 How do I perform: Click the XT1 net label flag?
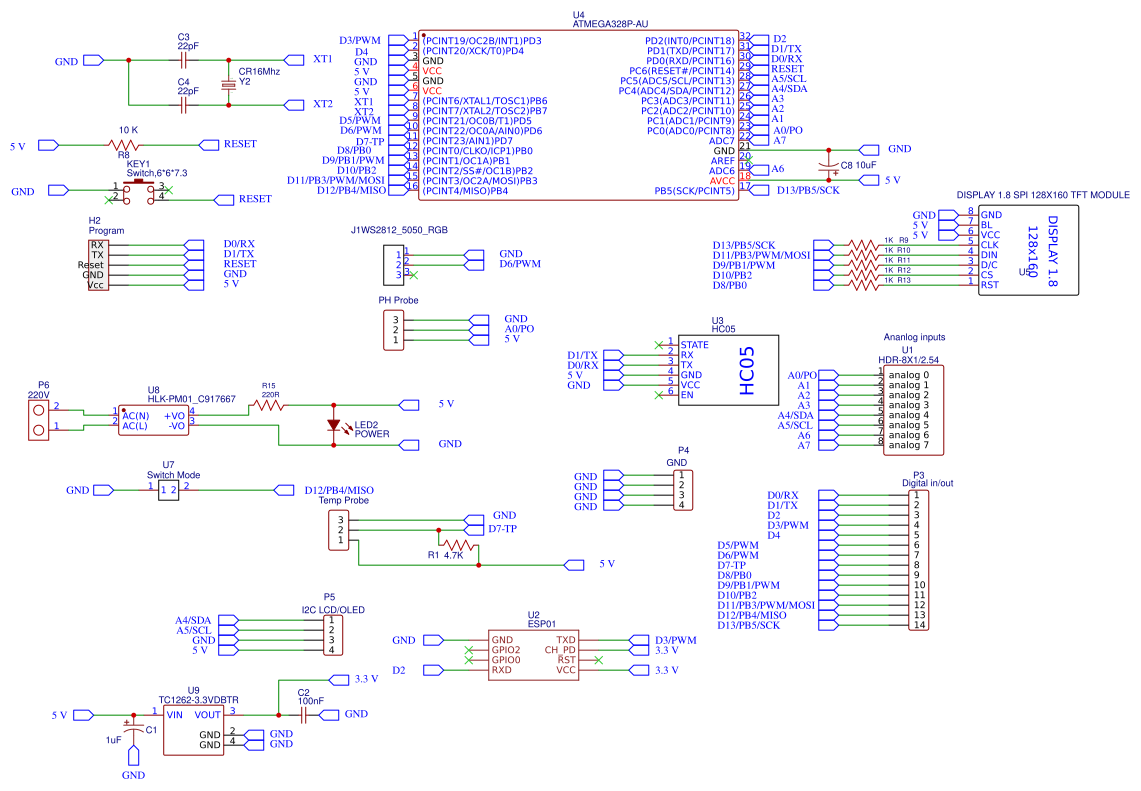point(294,60)
